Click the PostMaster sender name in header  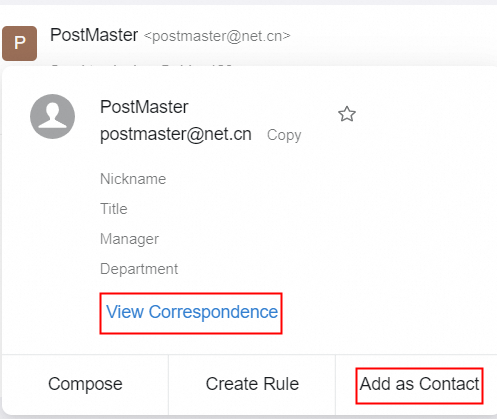[x=94, y=35]
